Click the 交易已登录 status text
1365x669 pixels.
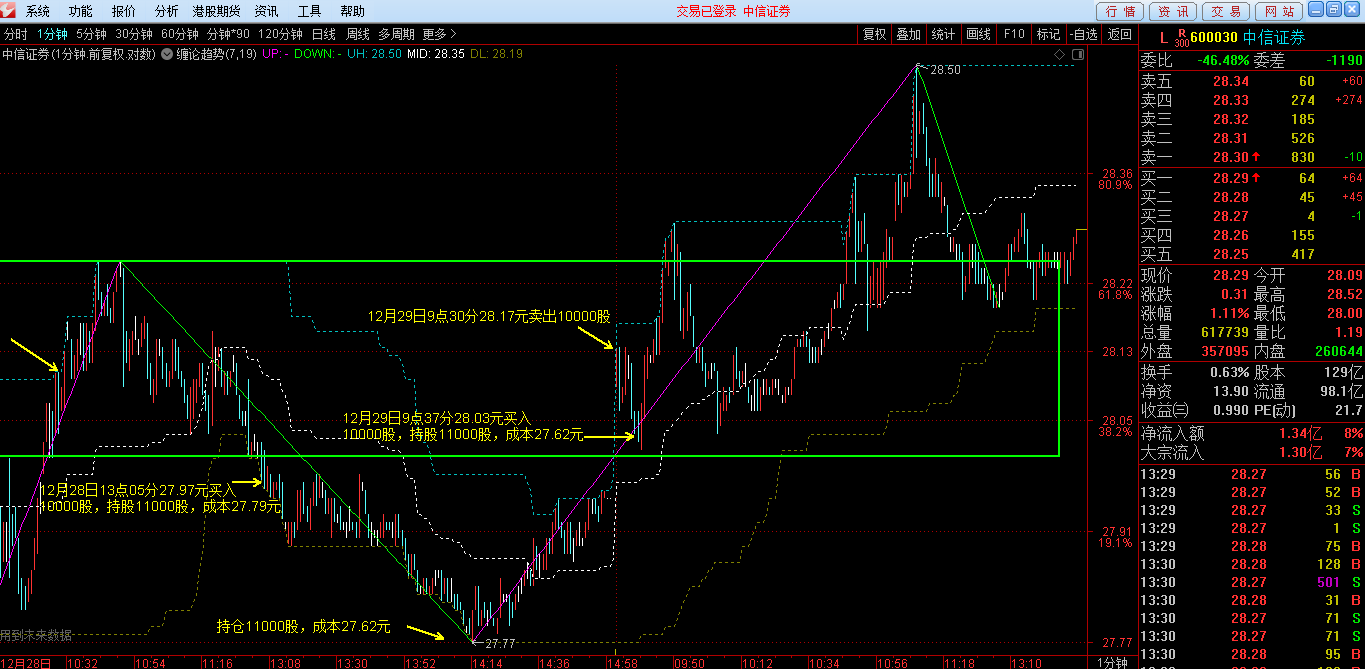click(x=706, y=11)
